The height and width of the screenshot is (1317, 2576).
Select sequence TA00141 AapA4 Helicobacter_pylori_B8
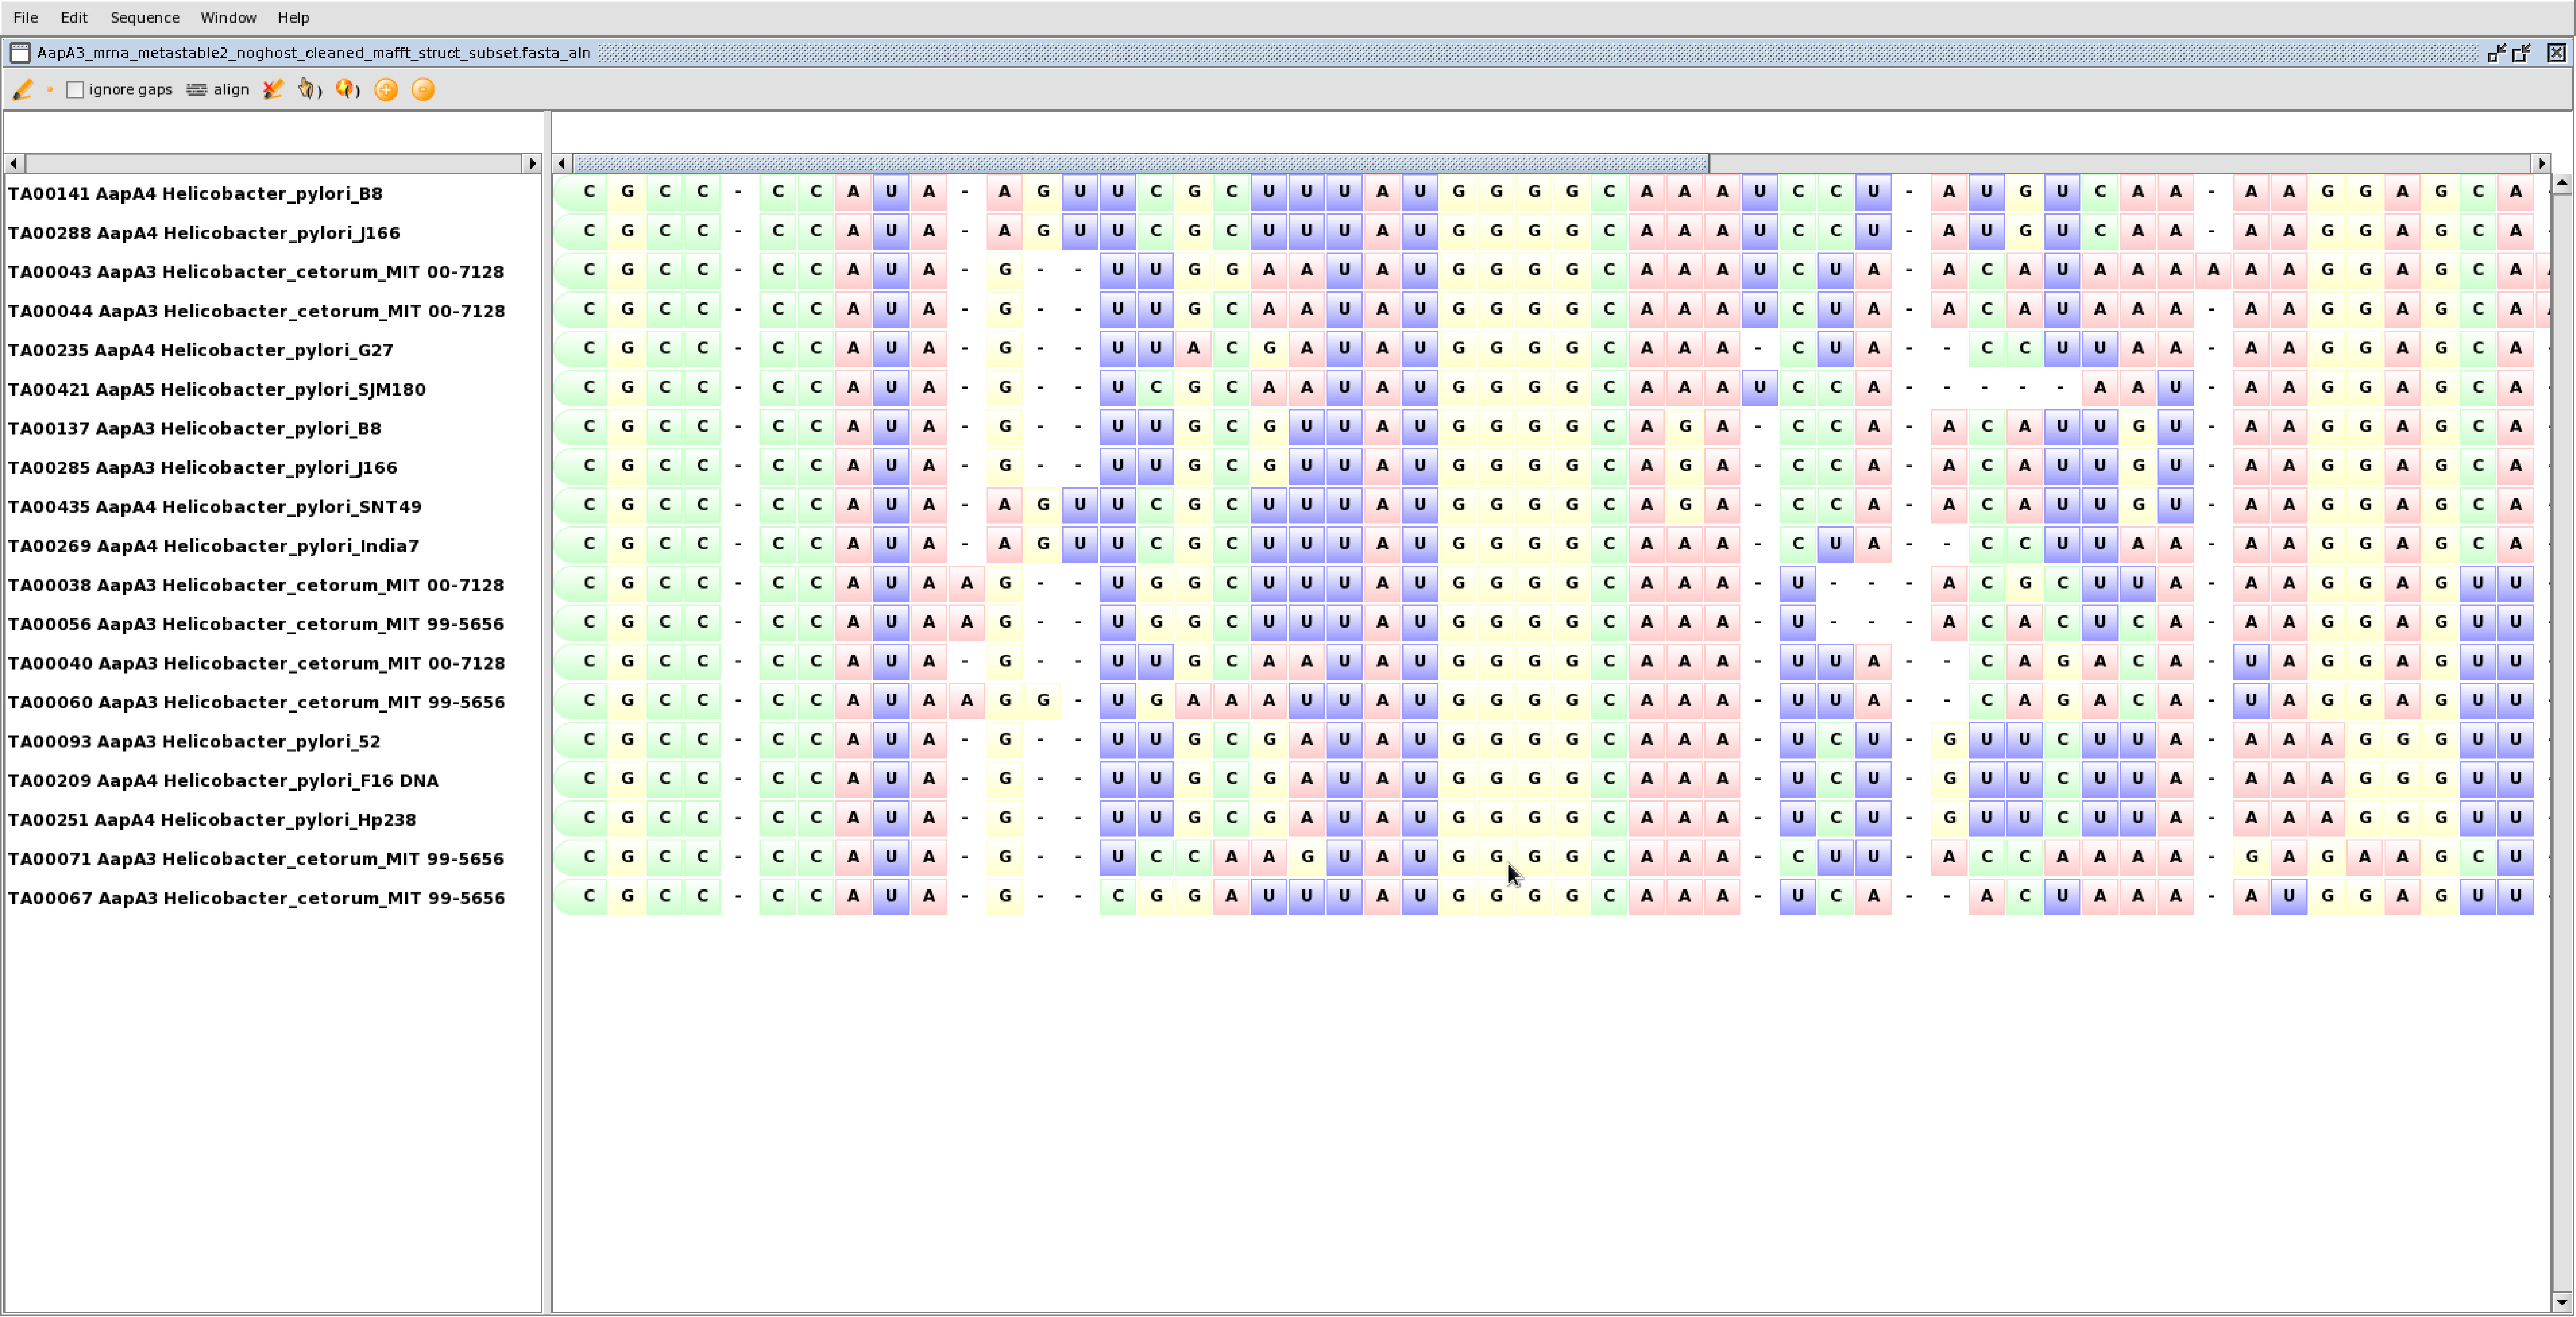(x=195, y=193)
